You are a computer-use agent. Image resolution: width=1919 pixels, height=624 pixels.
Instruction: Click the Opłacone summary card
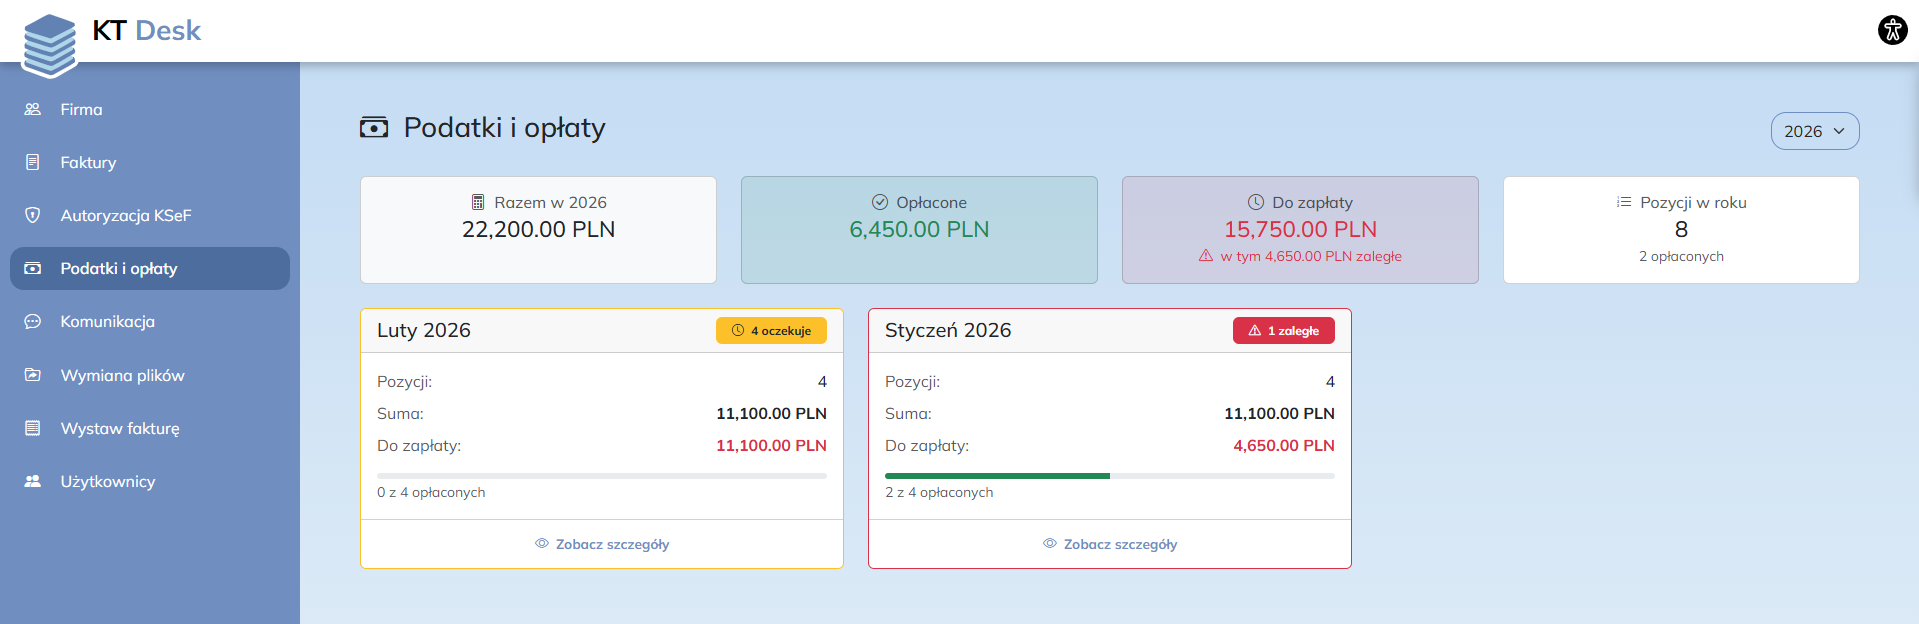point(918,230)
